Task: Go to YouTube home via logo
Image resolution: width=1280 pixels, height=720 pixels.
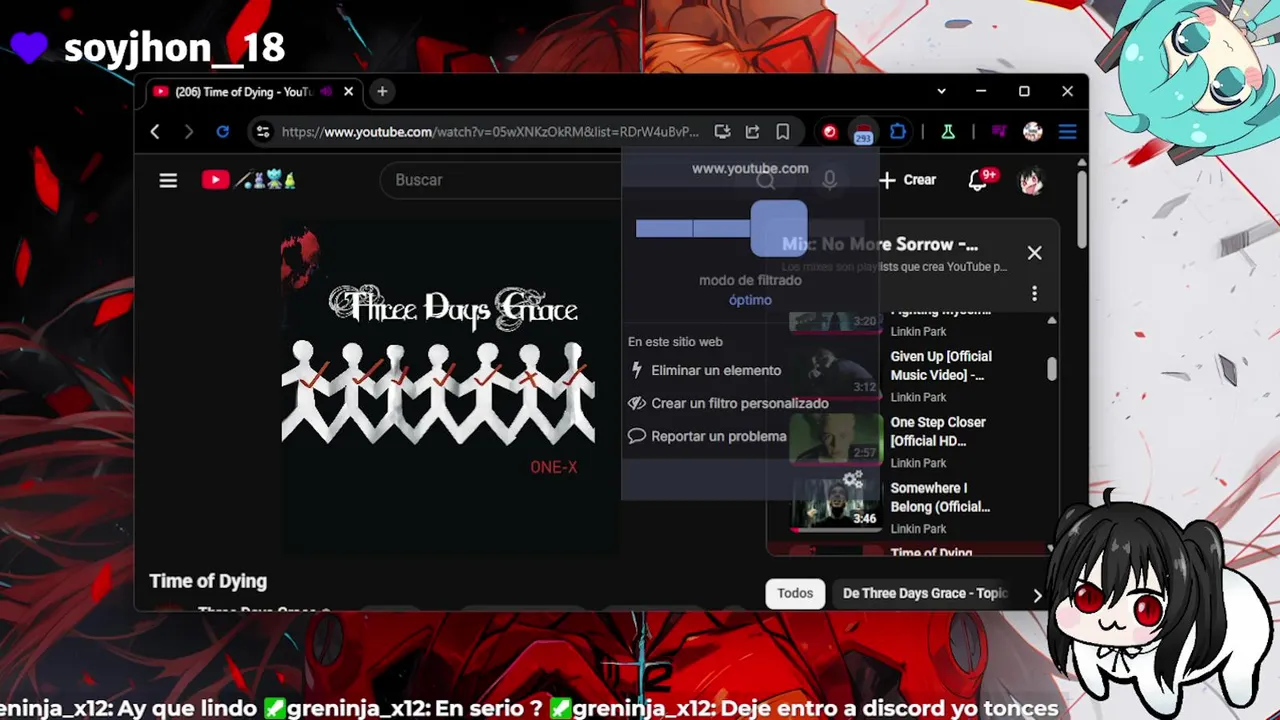Action: [x=215, y=180]
